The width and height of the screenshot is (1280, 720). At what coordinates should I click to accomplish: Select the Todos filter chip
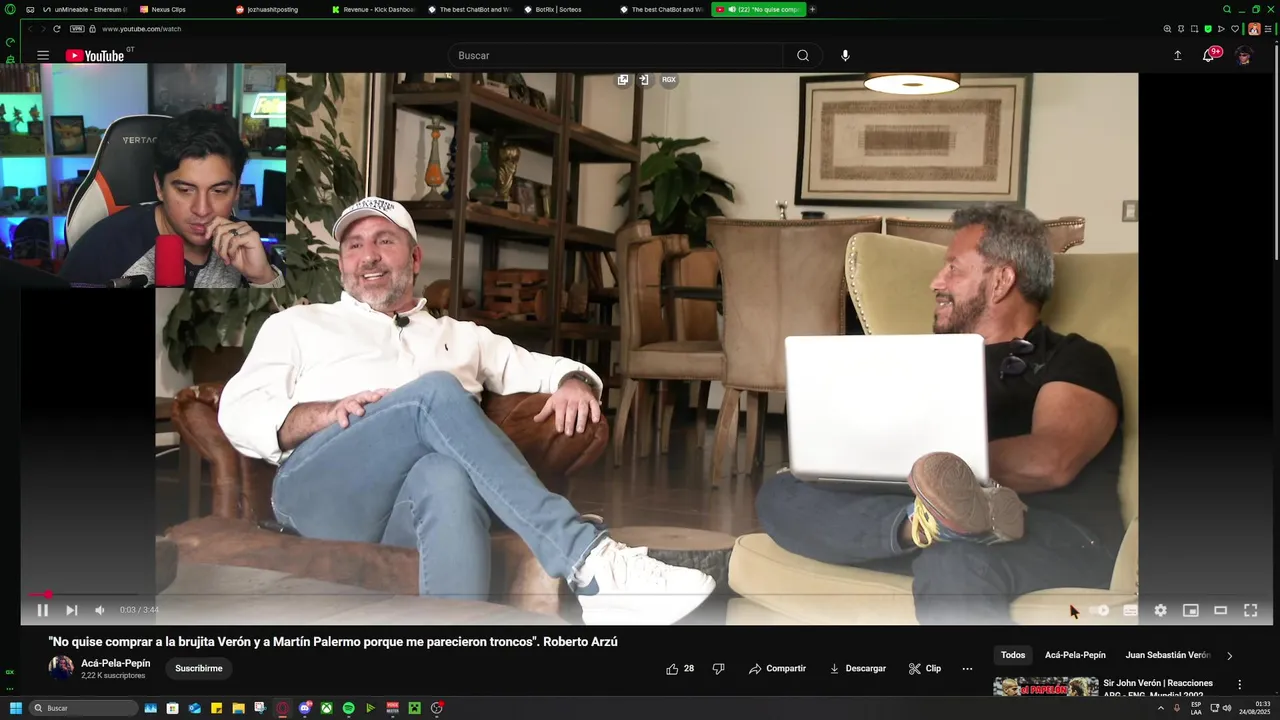pos(1013,655)
